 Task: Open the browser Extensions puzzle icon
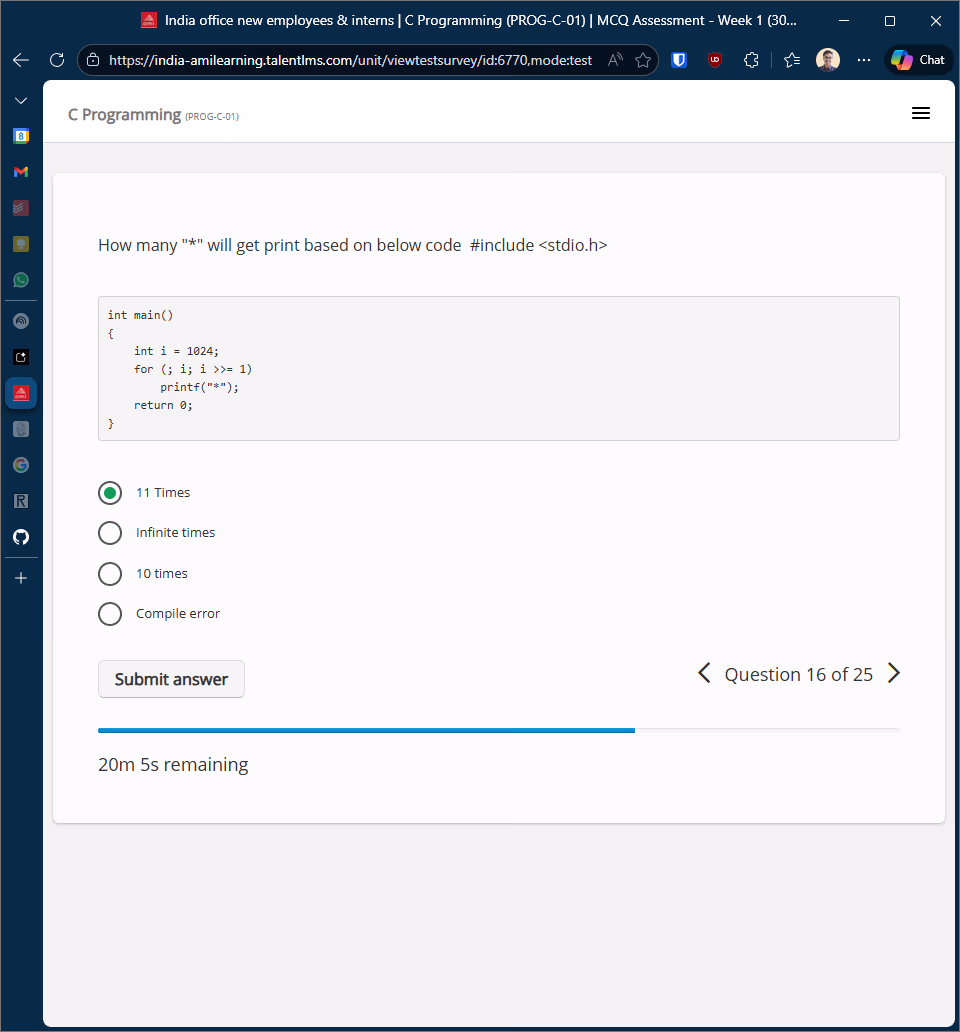click(752, 60)
